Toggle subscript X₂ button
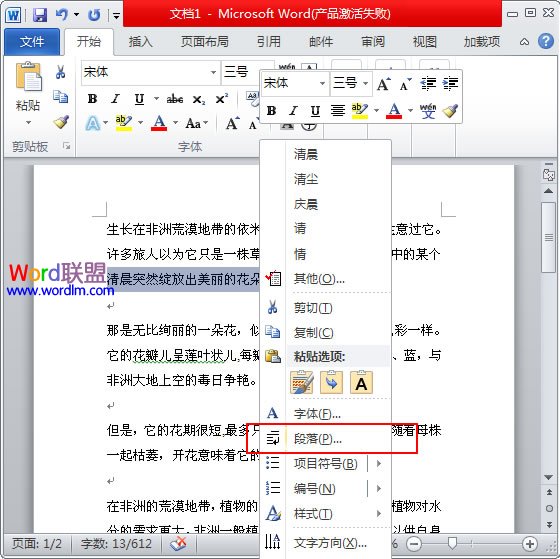This screenshot has height=559, width=560. [199, 100]
